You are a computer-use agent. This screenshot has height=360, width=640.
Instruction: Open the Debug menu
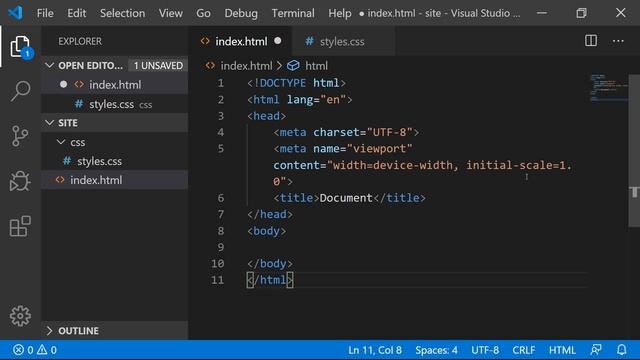click(241, 13)
